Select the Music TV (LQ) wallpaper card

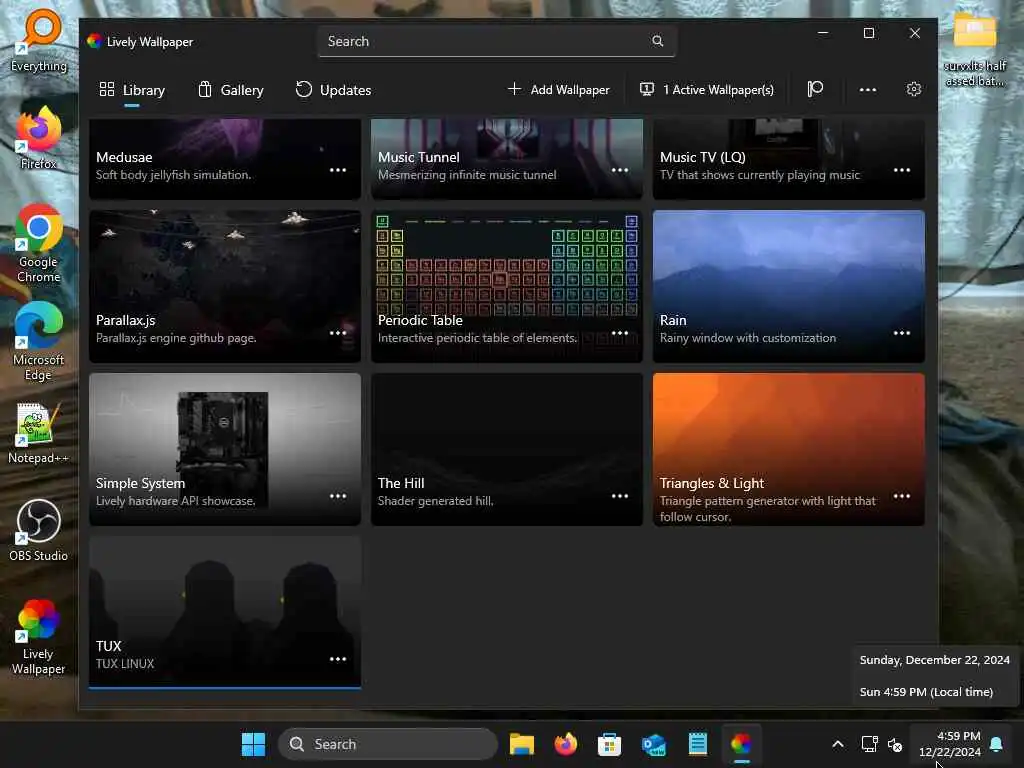pos(789,159)
